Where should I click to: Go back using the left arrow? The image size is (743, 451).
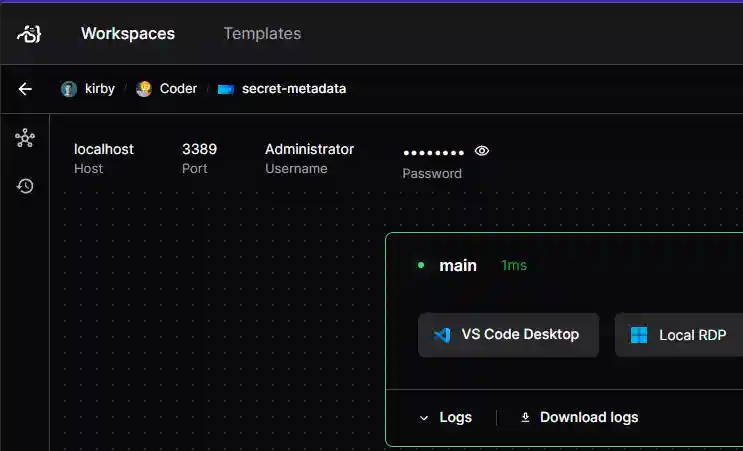25,89
